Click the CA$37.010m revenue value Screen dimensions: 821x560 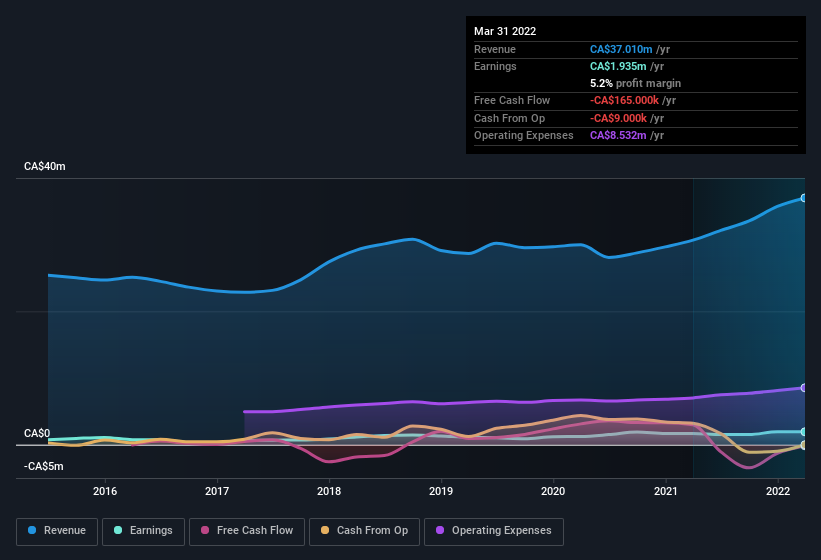621,49
